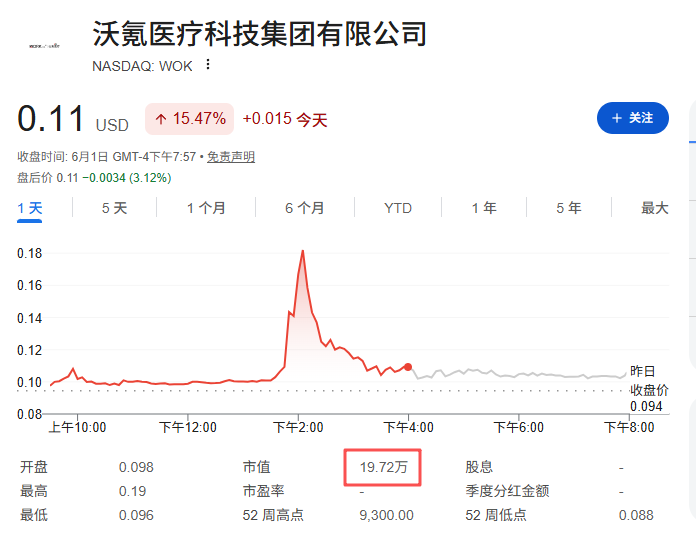Click the blue 关注 follow button
696x542 pixels.
click(x=633, y=118)
